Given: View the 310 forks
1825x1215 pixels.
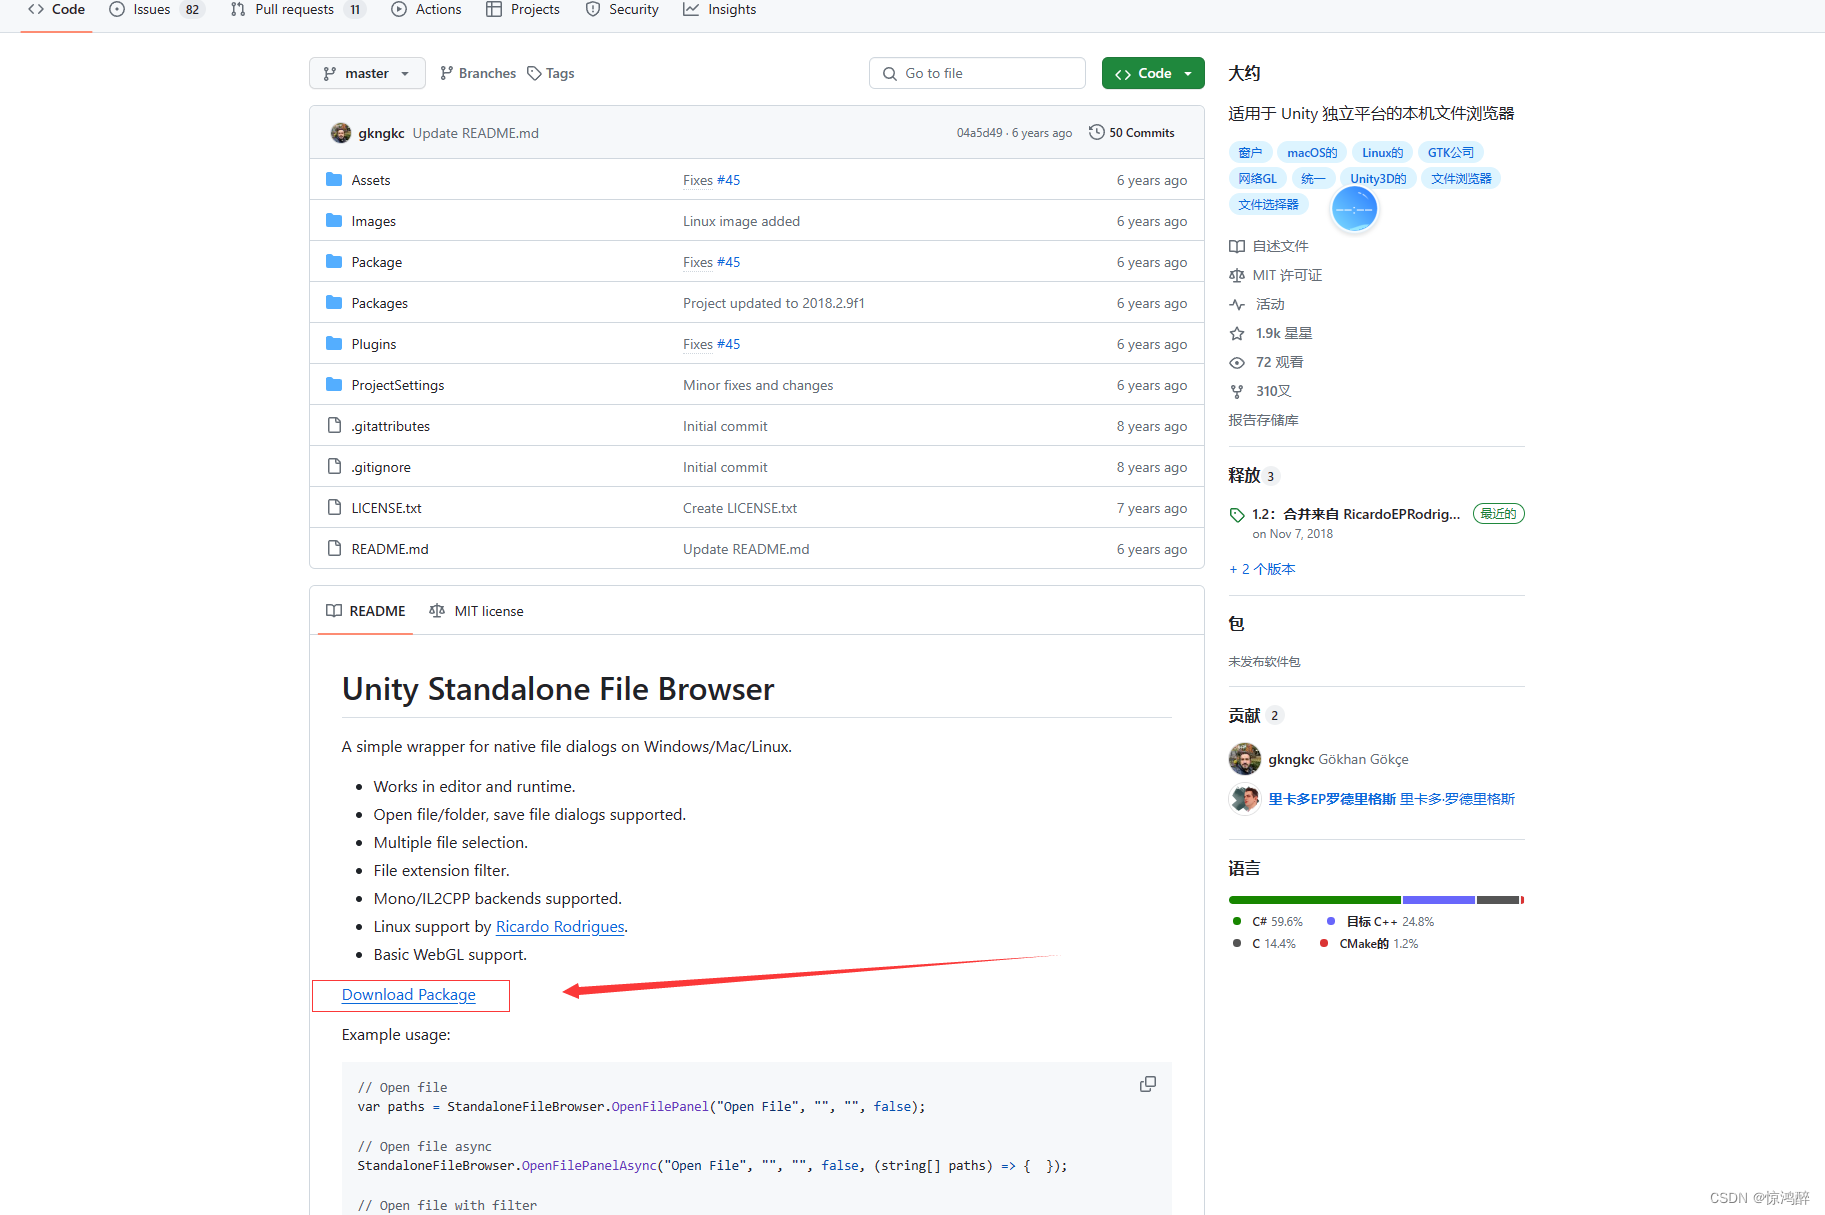Looking at the screenshot, I should click(x=1261, y=391).
